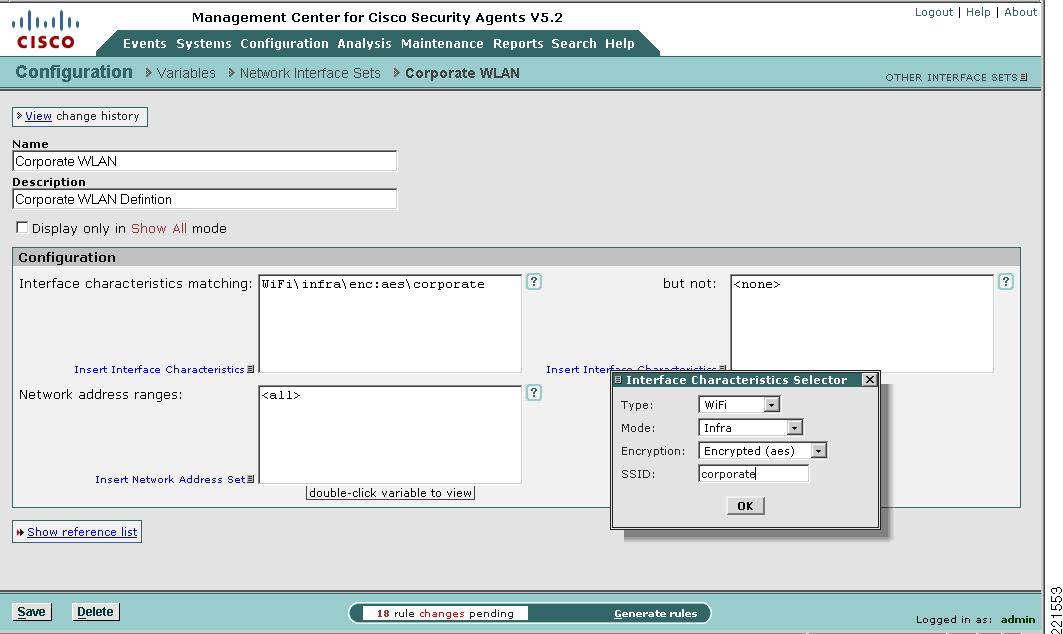Click OK in the Interface Characteristics Selector
1063x634 pixels.
coord(745,506)
